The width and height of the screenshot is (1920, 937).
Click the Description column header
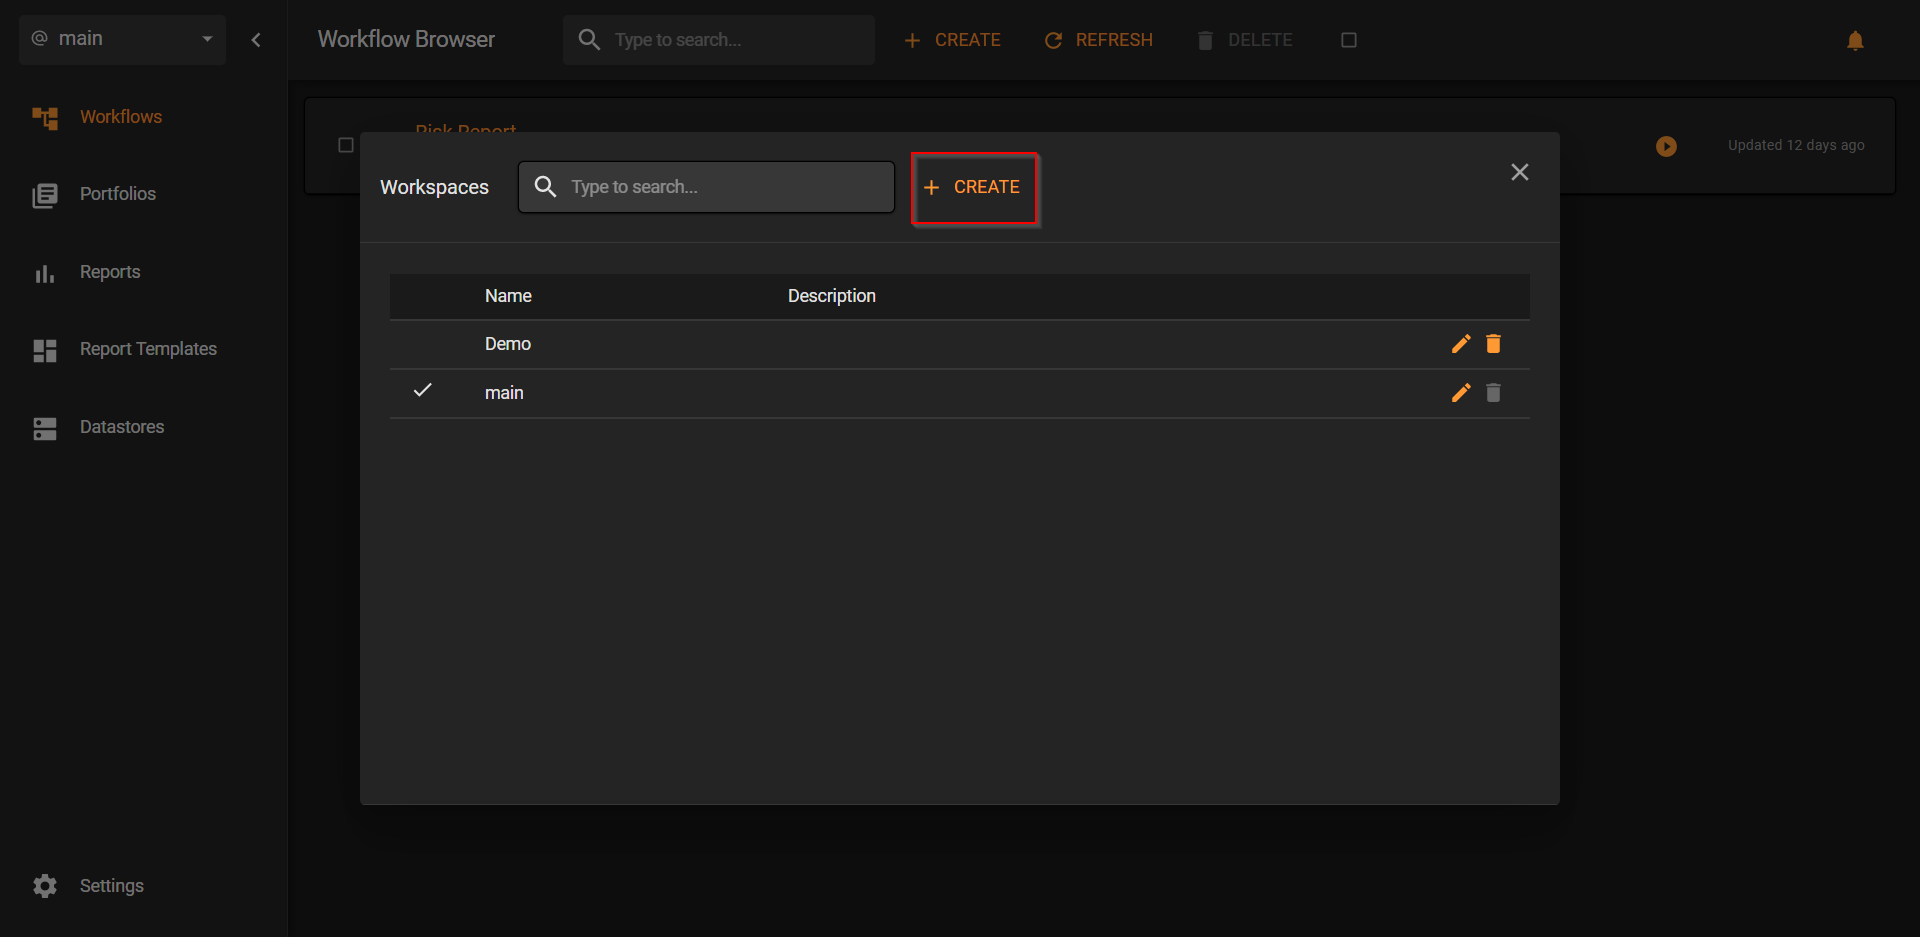pos(831,296)
